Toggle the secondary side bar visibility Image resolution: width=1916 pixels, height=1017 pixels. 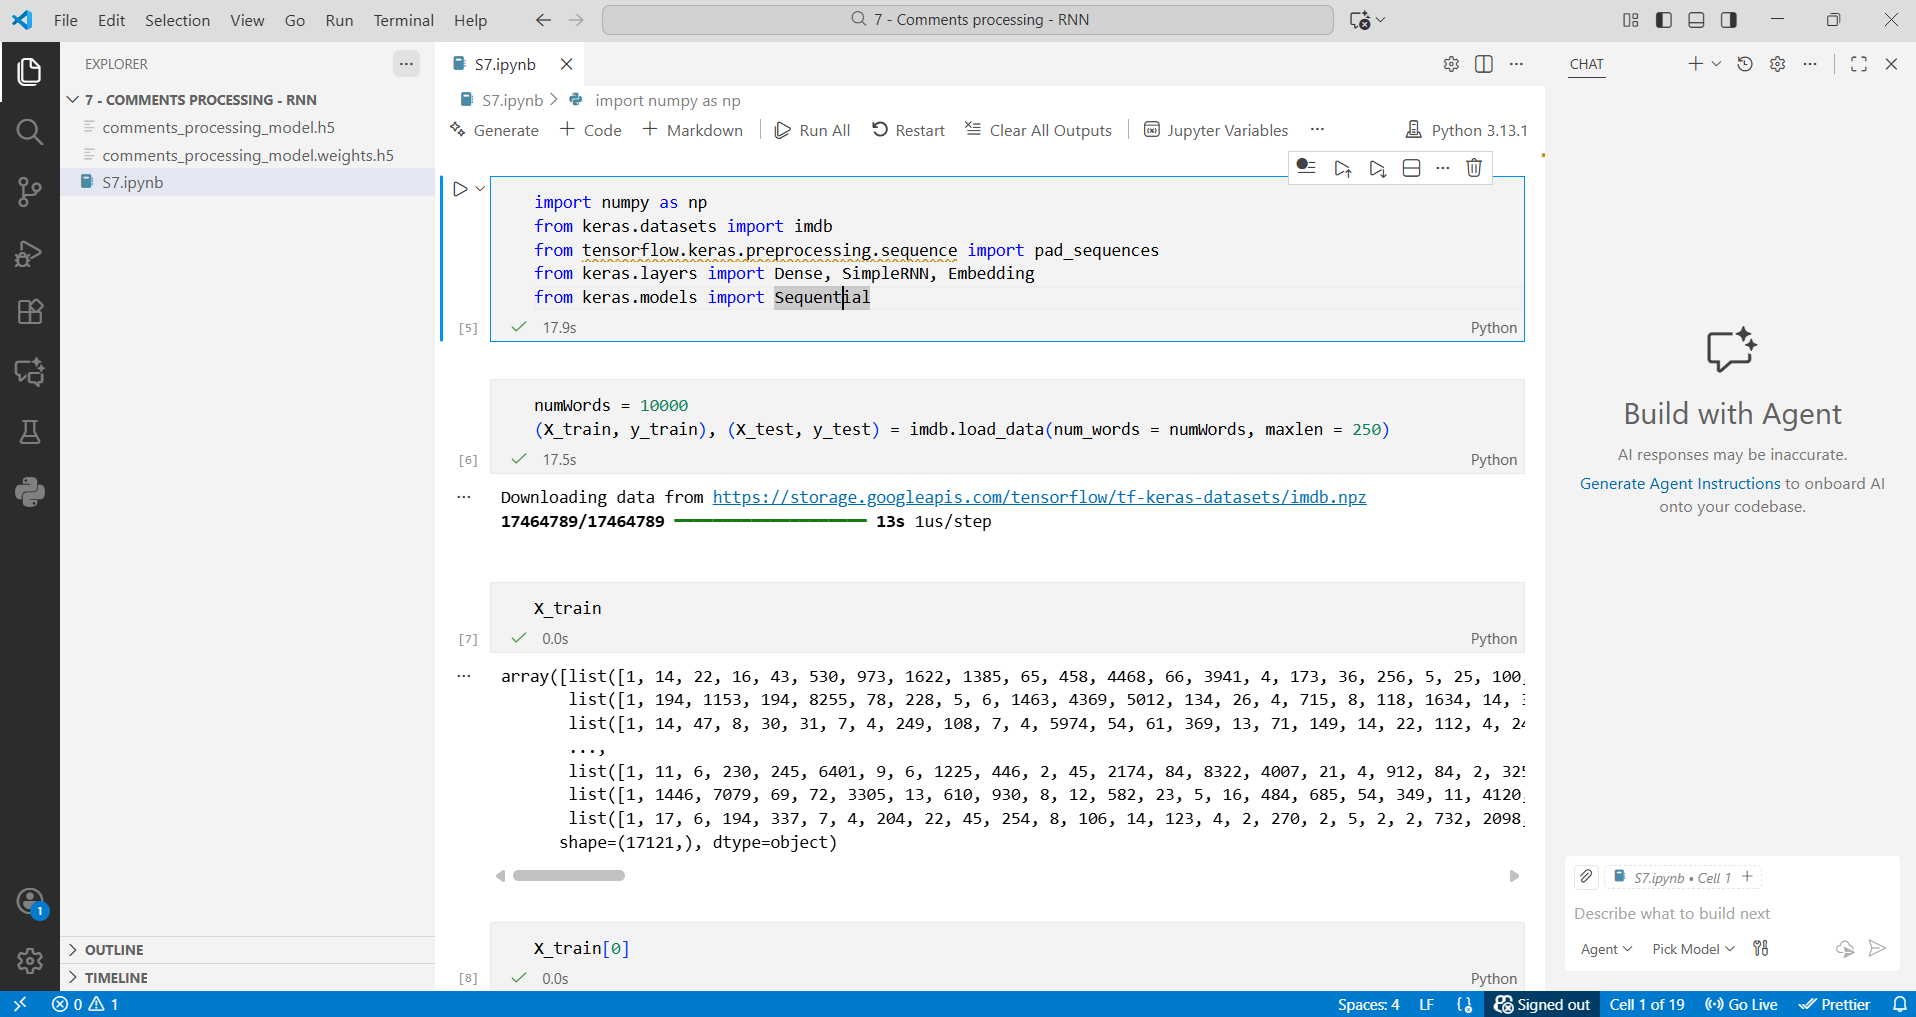click(1729, 20)
